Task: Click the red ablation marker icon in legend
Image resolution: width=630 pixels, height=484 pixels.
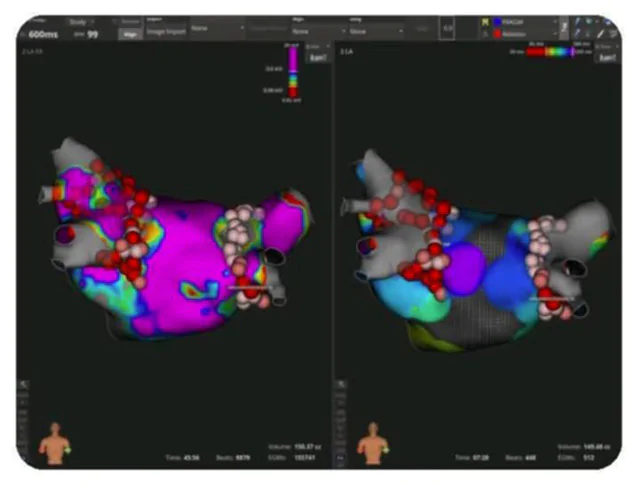Action: [x=498, y=32]
